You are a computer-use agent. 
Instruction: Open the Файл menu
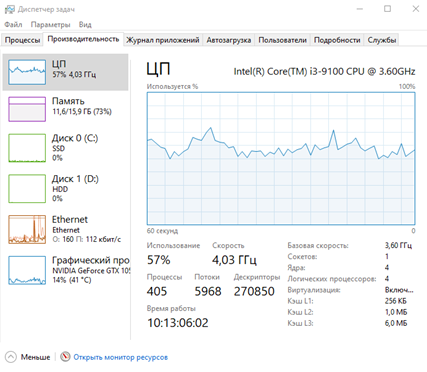[x=13, y=25]
